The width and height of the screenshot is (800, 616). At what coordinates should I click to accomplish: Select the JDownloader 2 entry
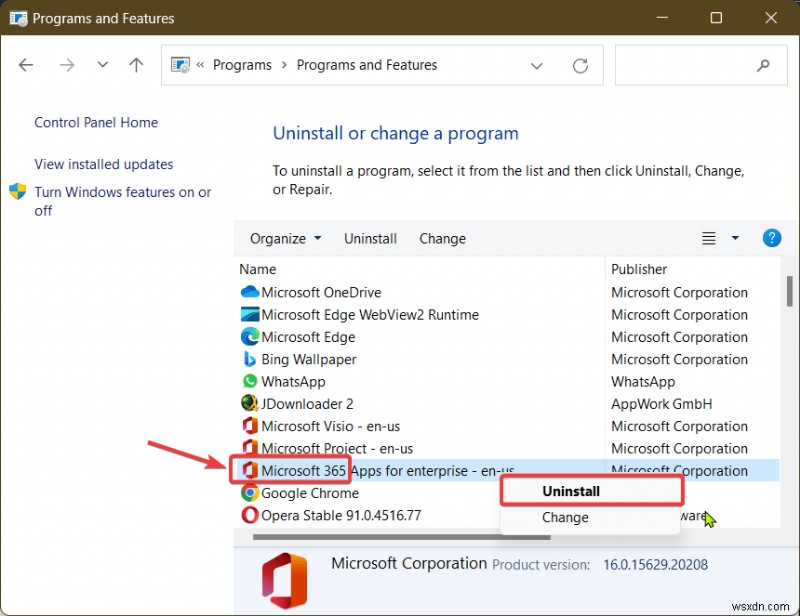click(307, 404)
